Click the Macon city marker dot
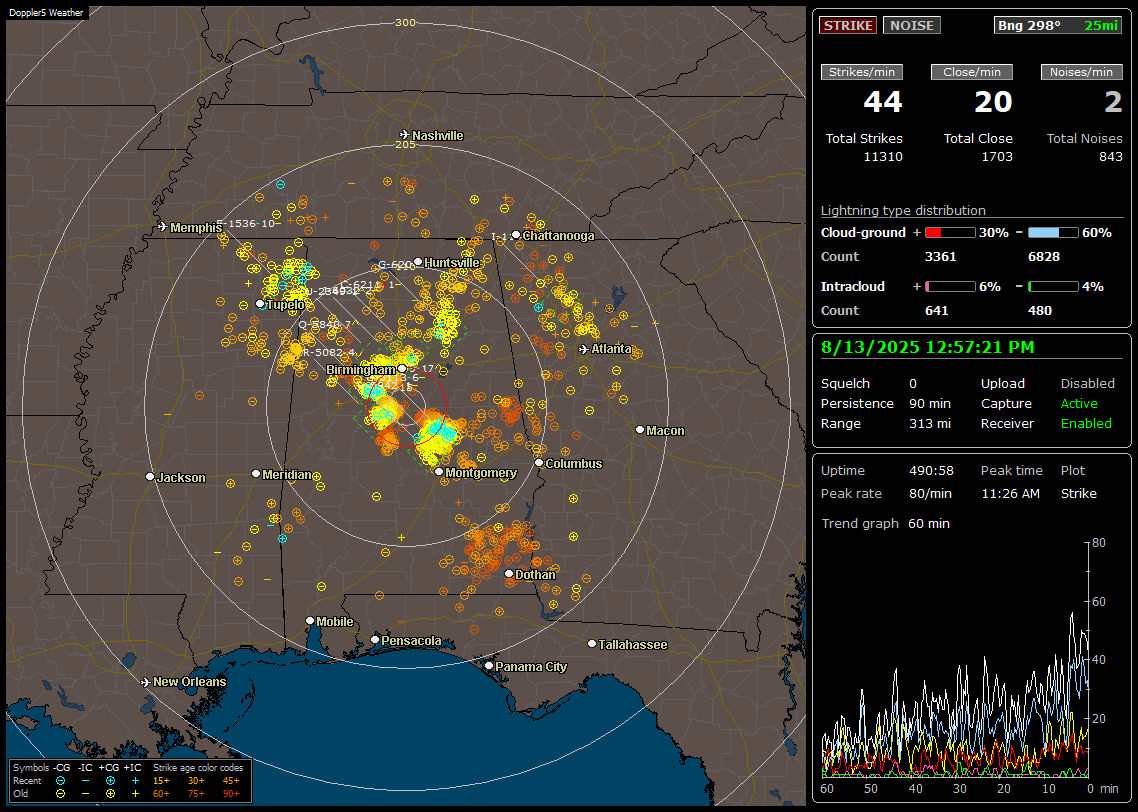This screenshot has height=812, width=1138. coord(640,430)
